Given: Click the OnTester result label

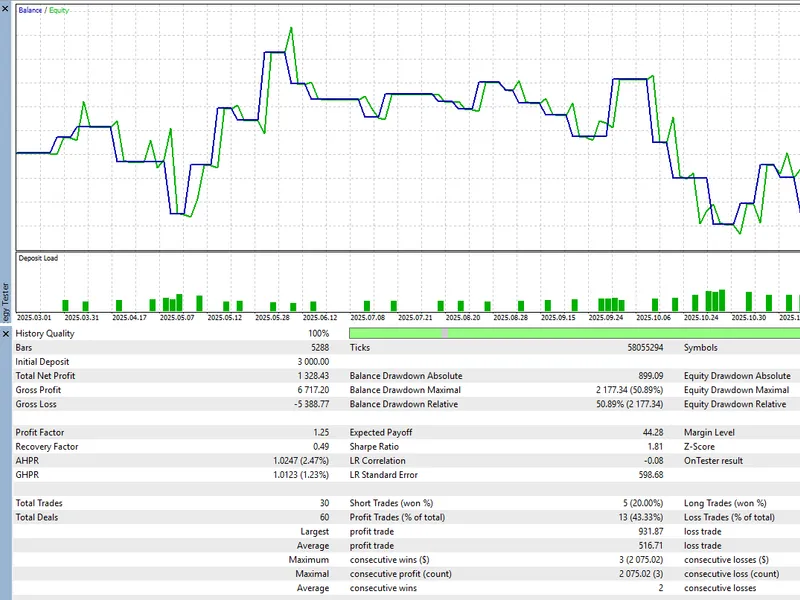Looking at the screenshot, I should coord(713,461).
